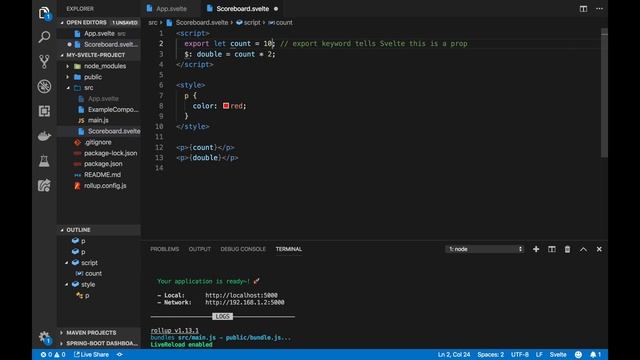Go to line via Ln 2, Col 24
Screen dimensions: 640x360
tap(454, 355)
